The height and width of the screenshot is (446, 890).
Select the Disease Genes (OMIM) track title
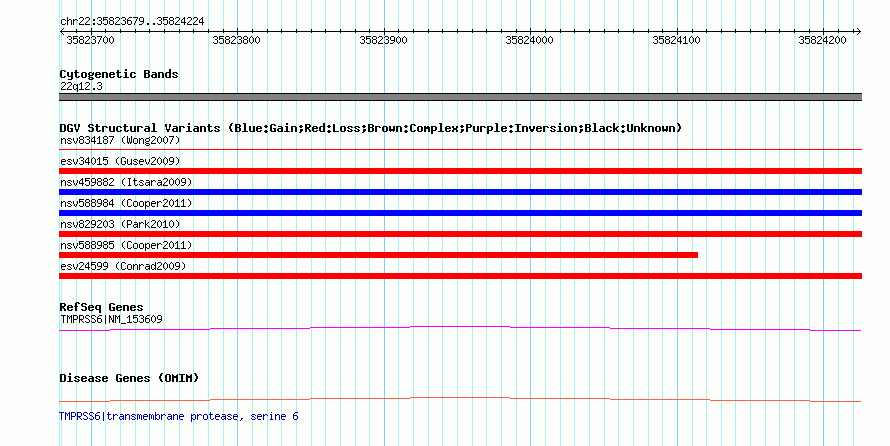pos(129,378)
